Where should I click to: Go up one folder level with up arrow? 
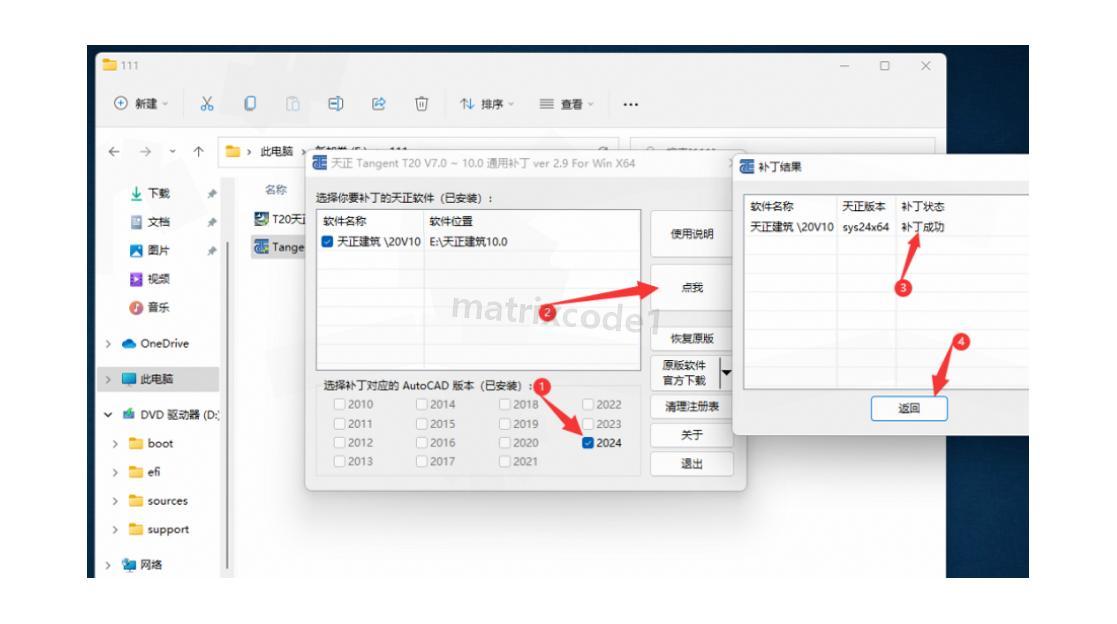(x=198, y=152)
